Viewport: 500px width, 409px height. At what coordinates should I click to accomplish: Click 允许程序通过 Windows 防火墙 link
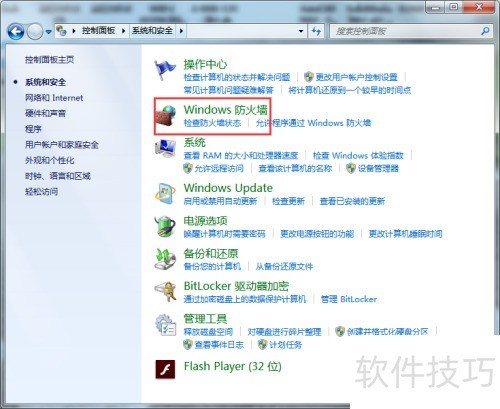[x=313, y=123]
